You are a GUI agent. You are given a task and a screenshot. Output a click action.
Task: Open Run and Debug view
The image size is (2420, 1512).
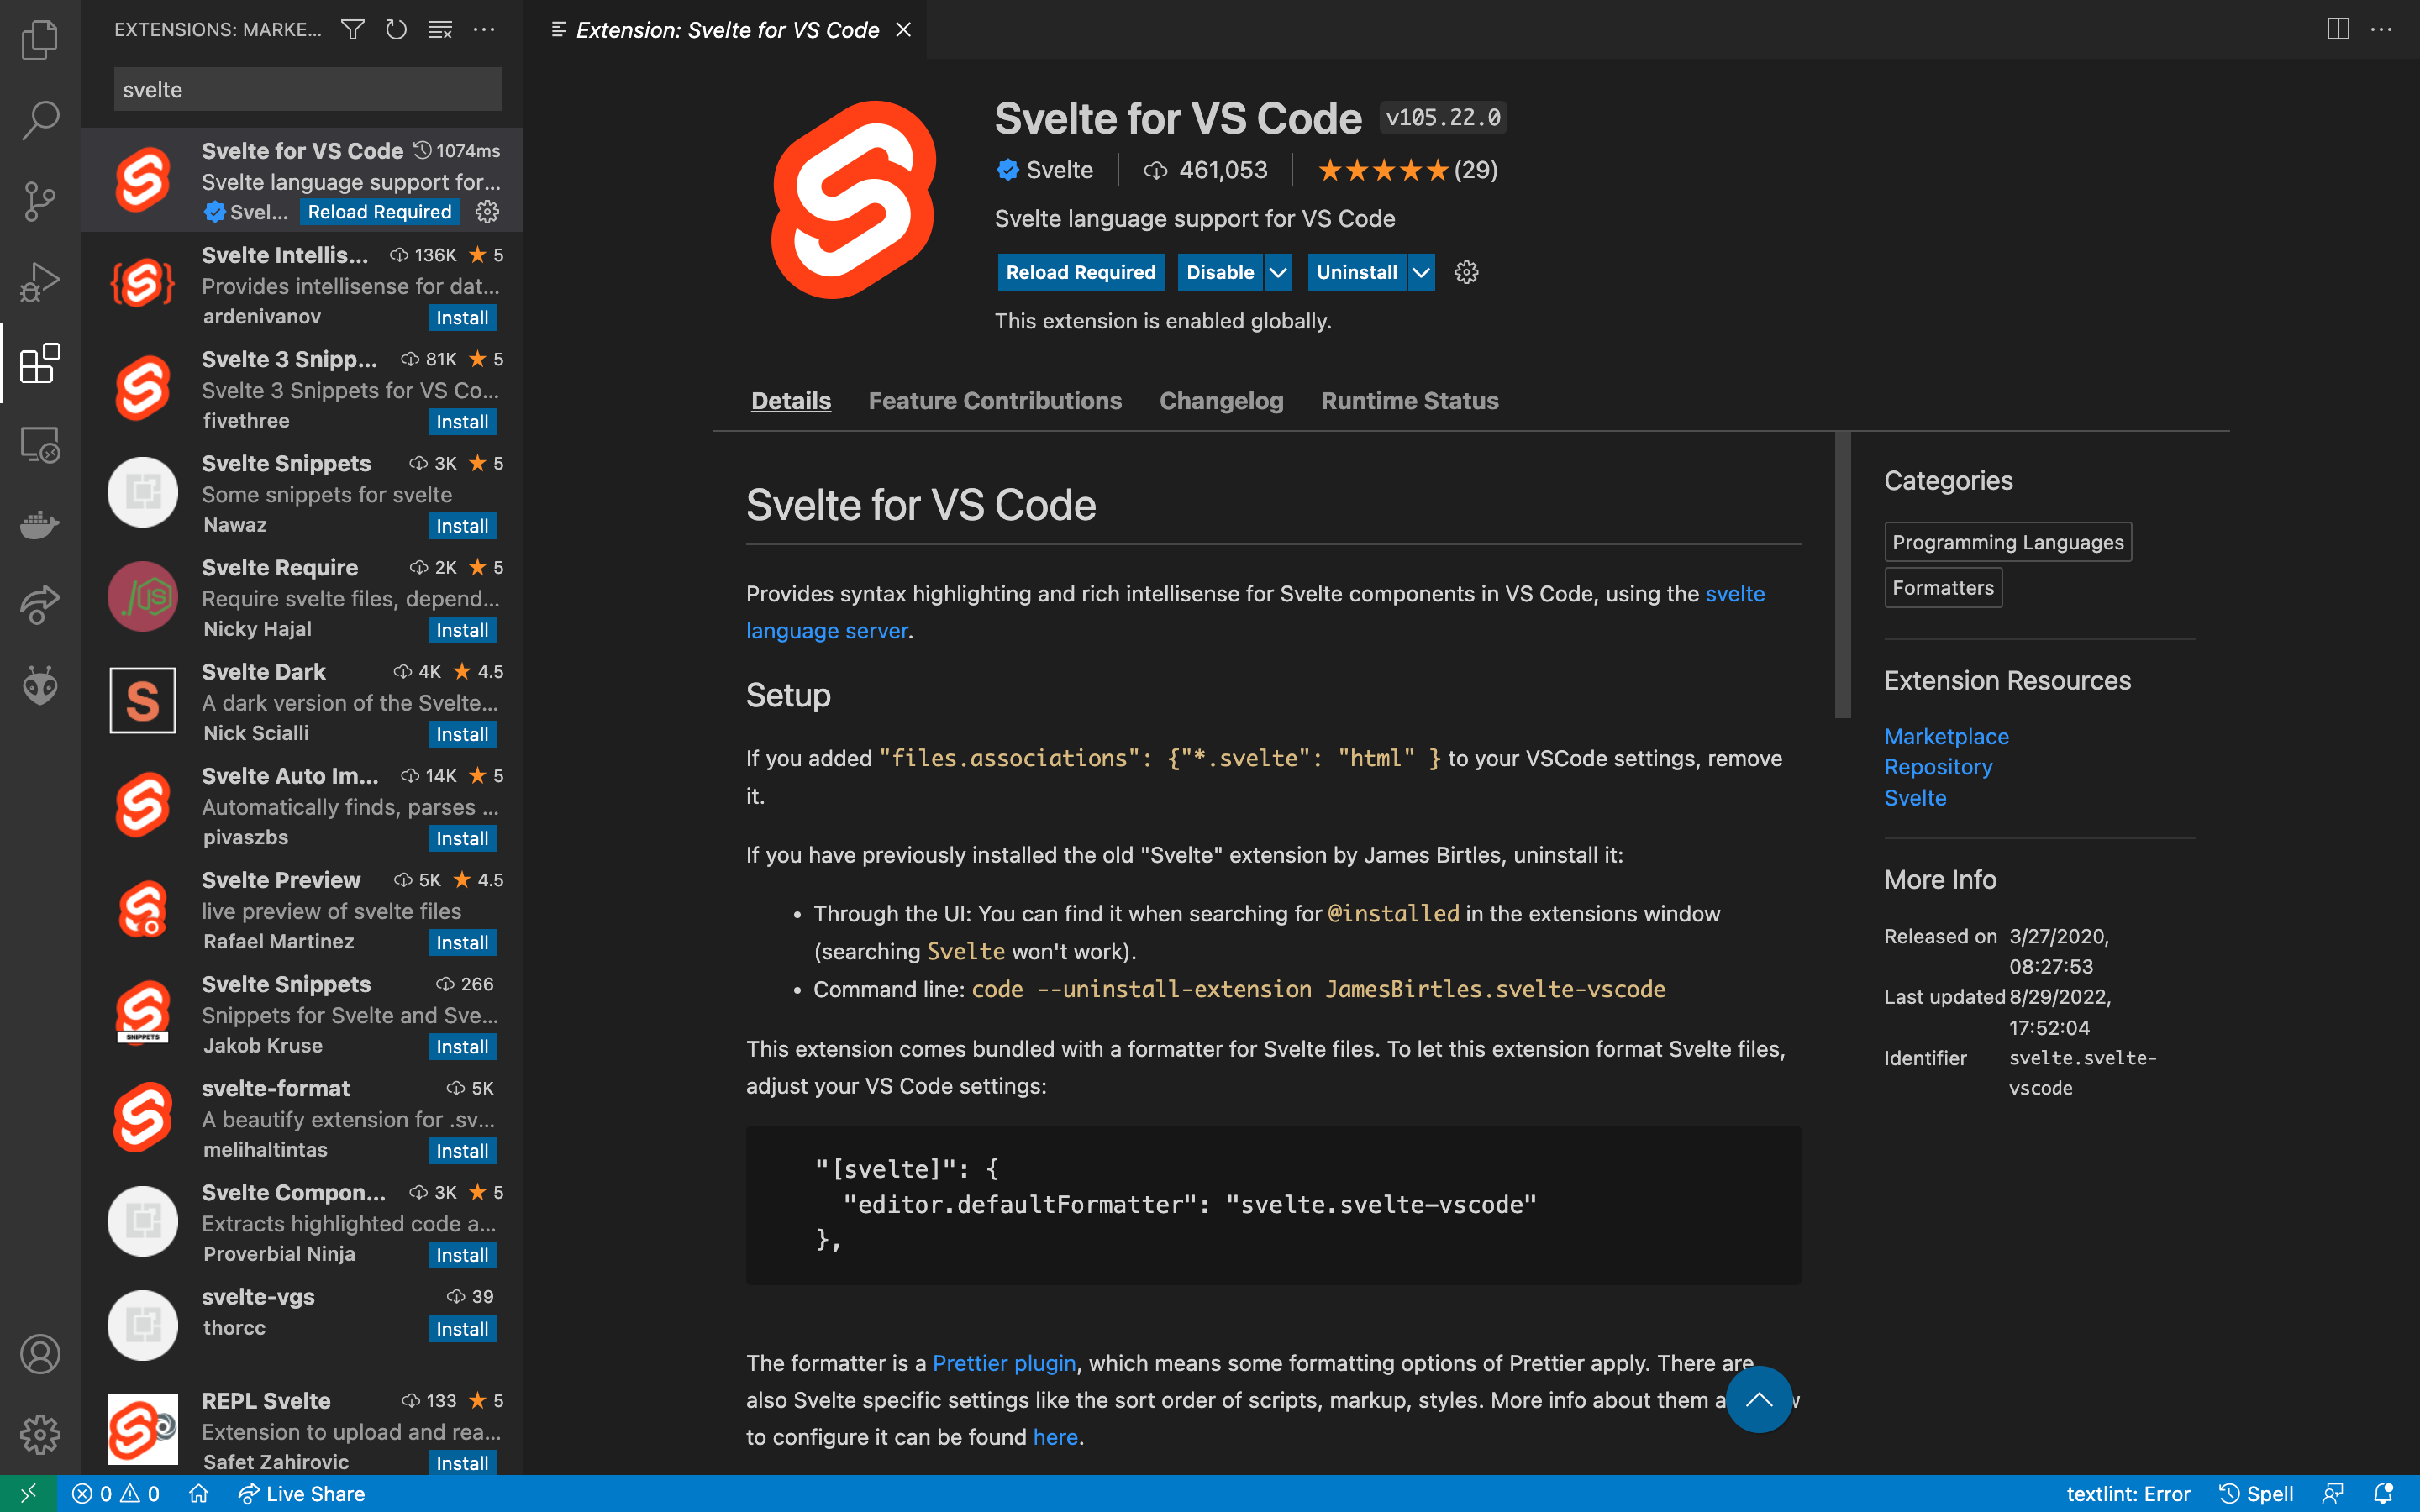point(40,282)
